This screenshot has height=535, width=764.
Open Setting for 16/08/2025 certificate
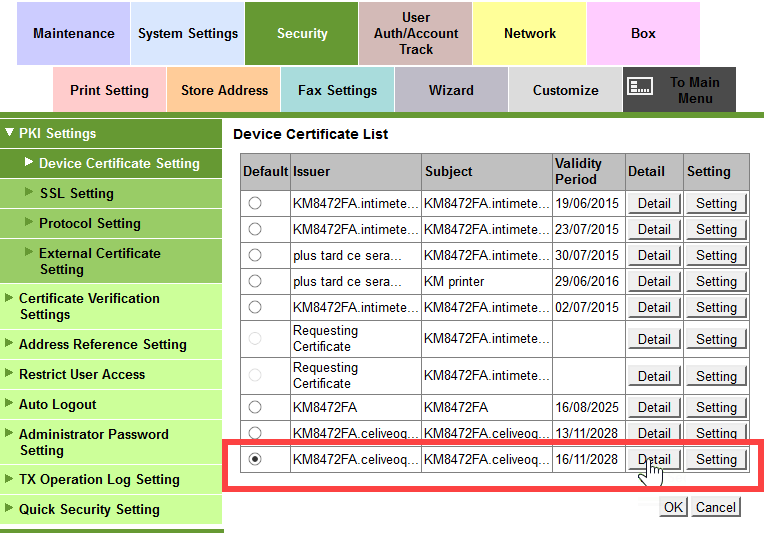point(716,407)
